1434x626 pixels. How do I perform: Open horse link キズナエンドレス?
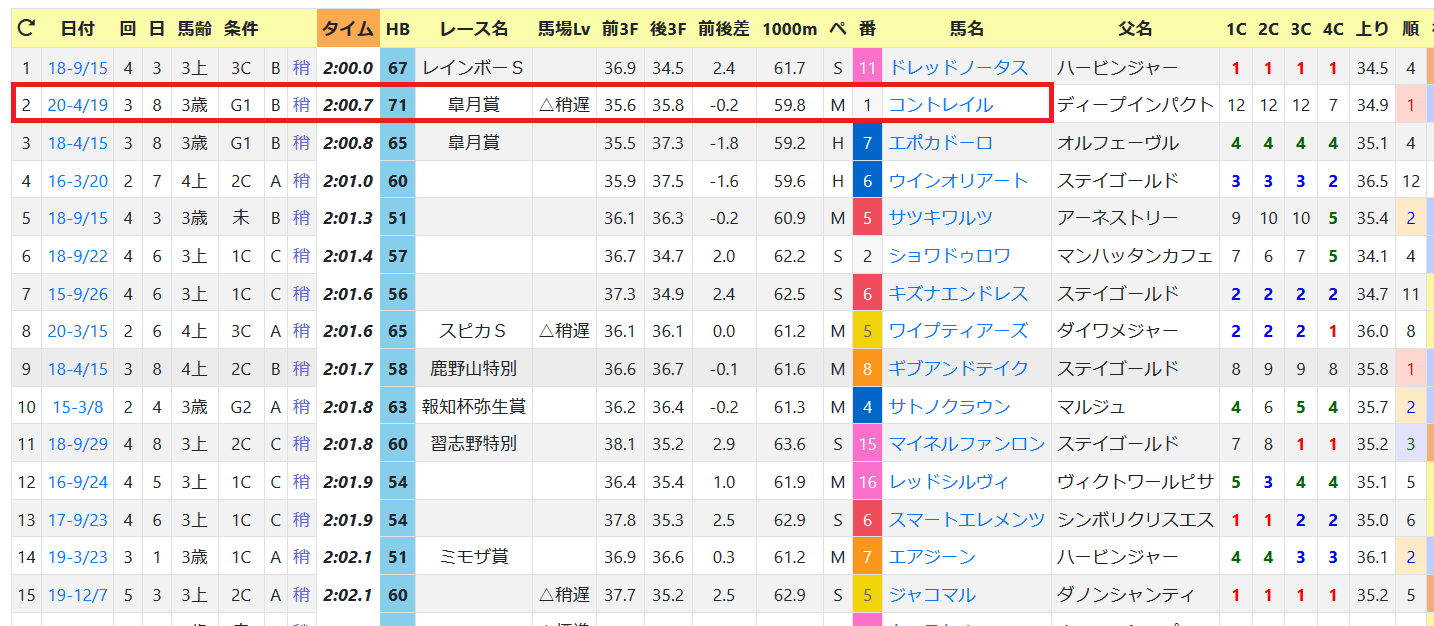coord(958,294)
